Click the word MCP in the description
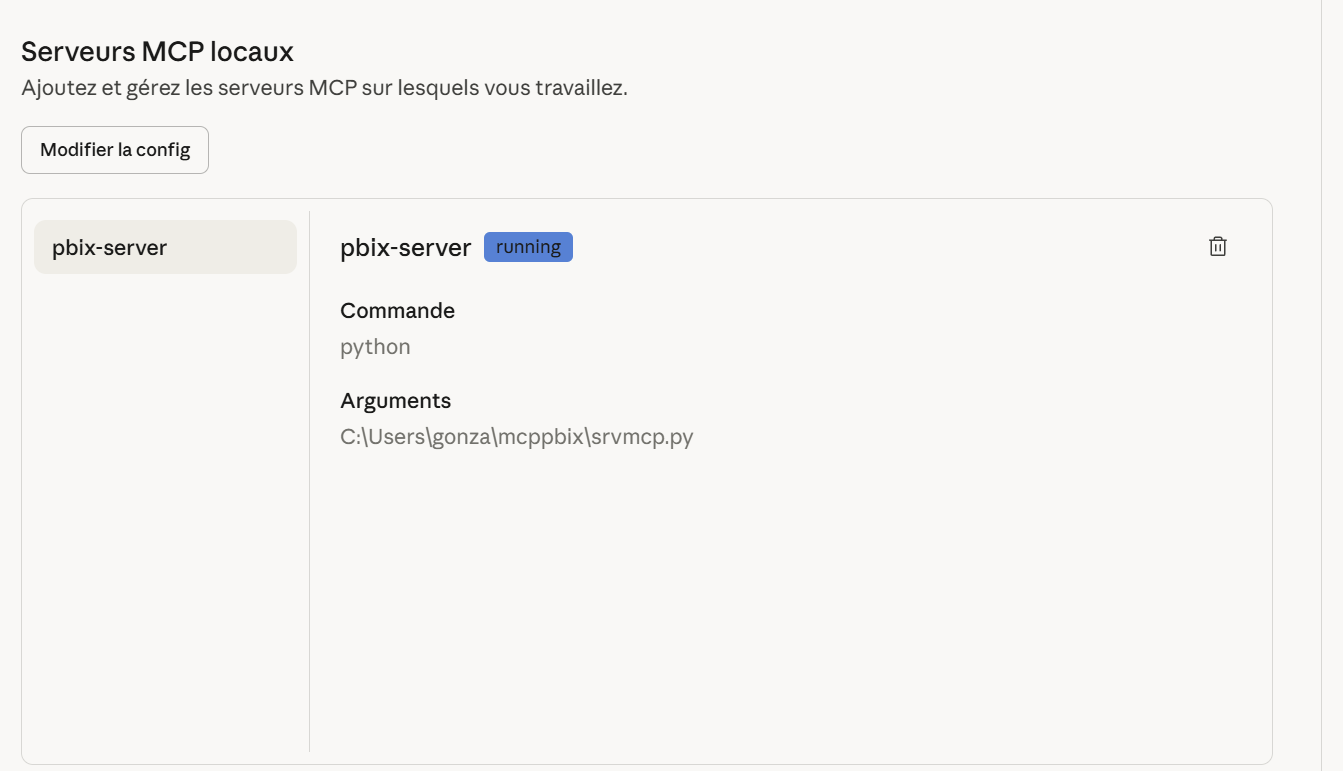 (x=334, y=88)
